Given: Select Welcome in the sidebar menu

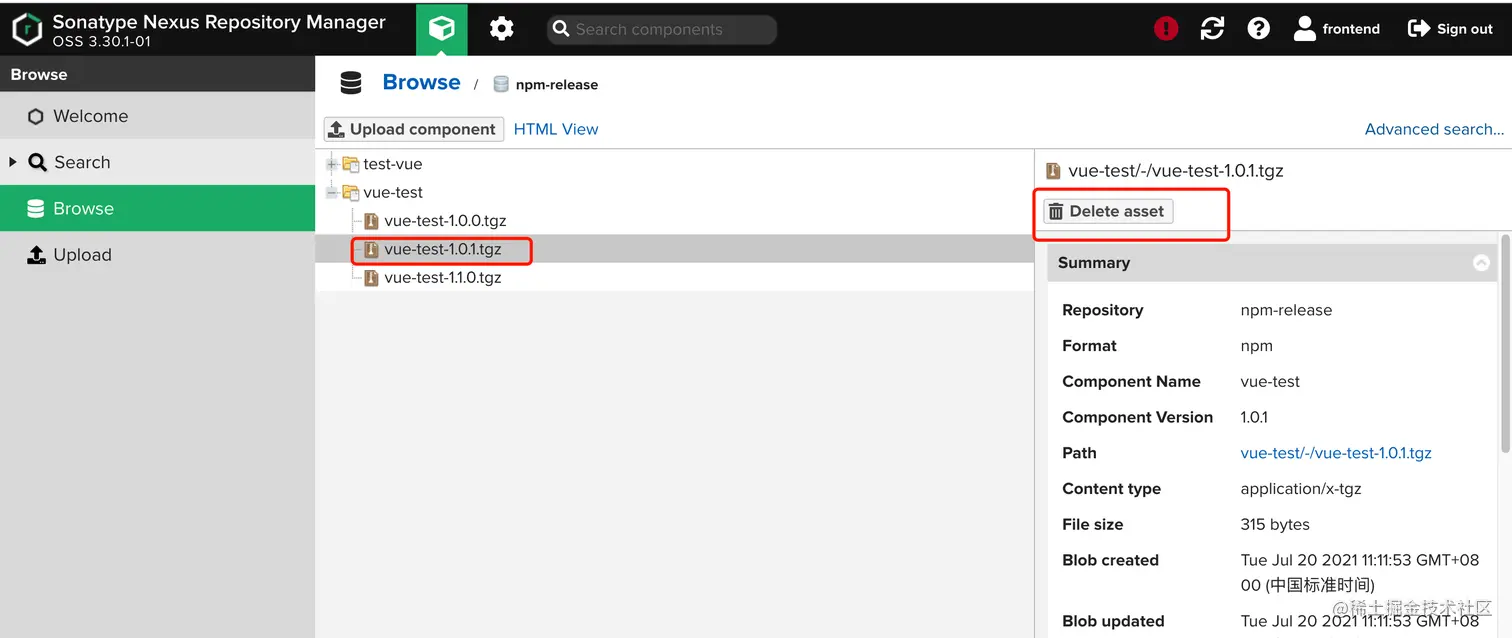Looking at the screenshot, I should pos(90,116).
